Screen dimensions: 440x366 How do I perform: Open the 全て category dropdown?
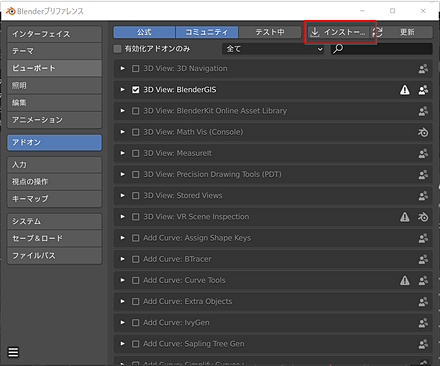[x=273, y=49]
